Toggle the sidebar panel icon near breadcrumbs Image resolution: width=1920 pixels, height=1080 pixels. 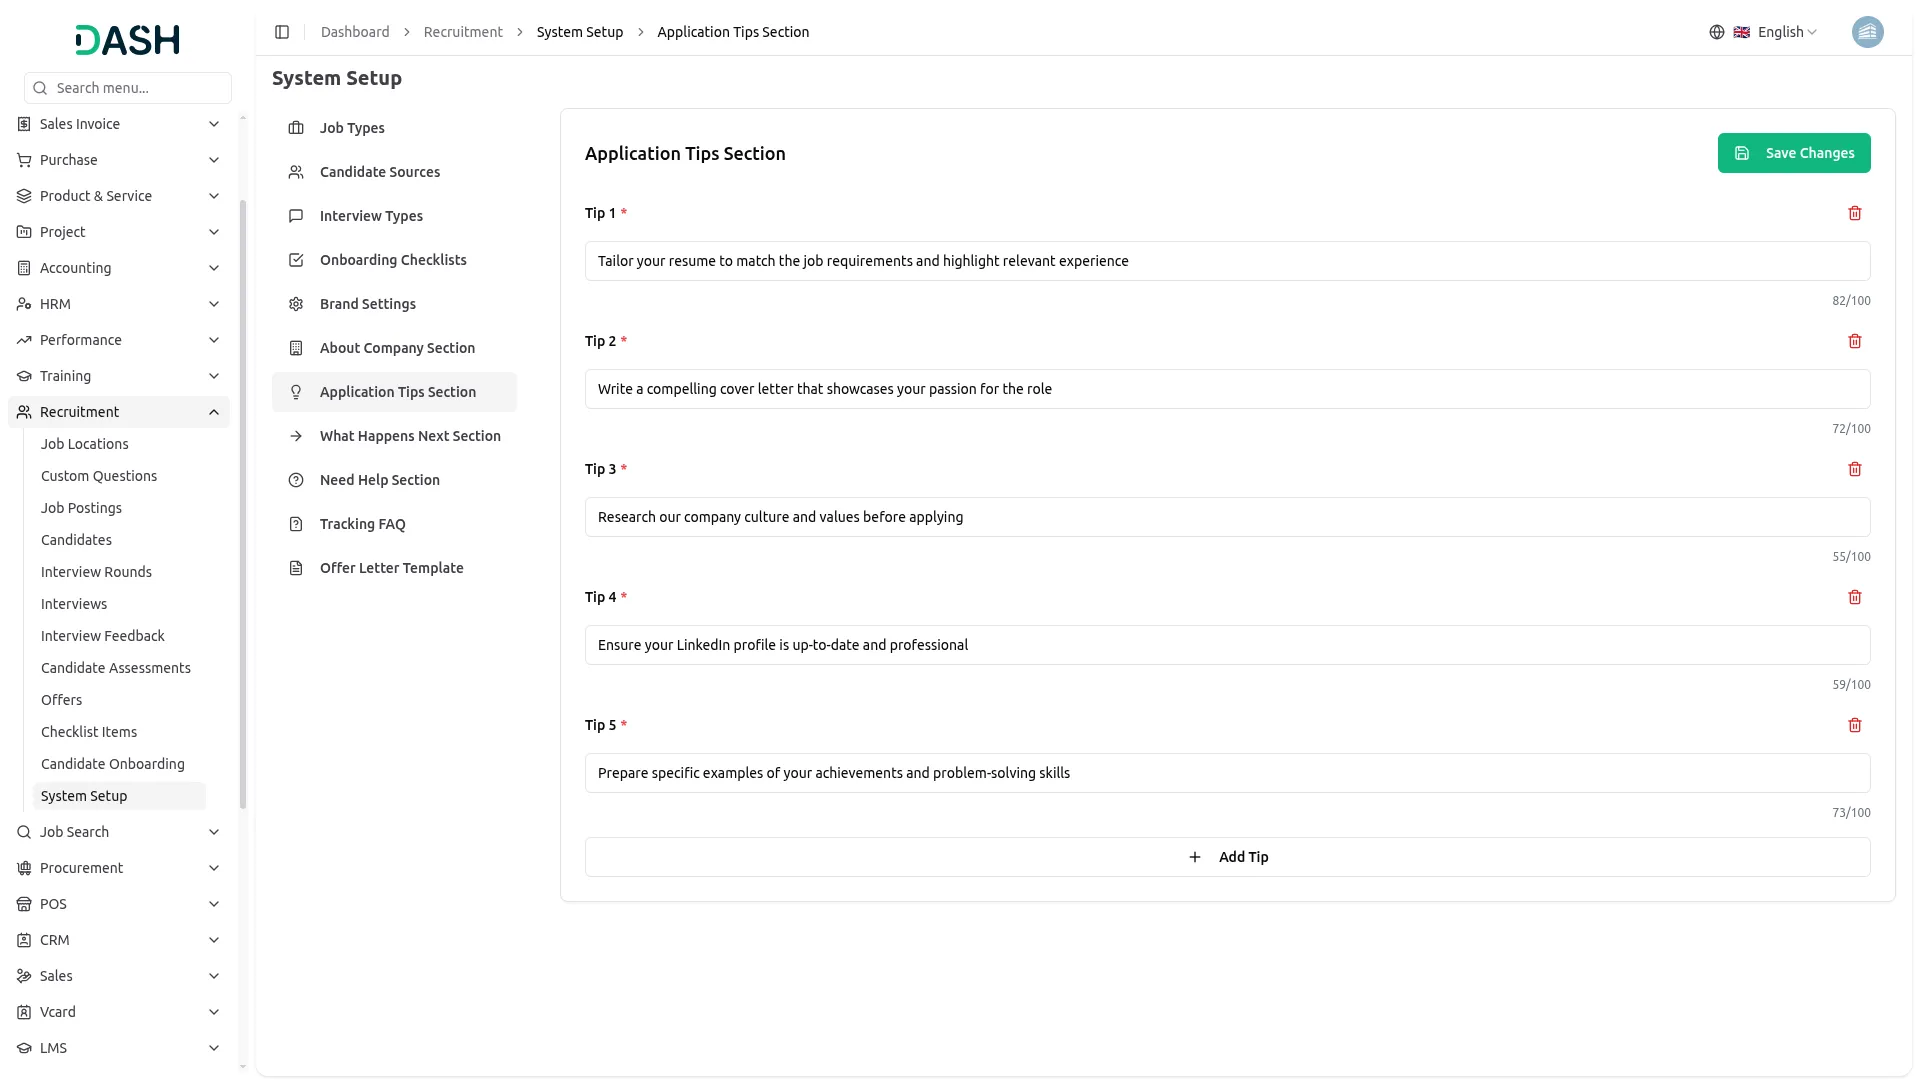[282, 32]
